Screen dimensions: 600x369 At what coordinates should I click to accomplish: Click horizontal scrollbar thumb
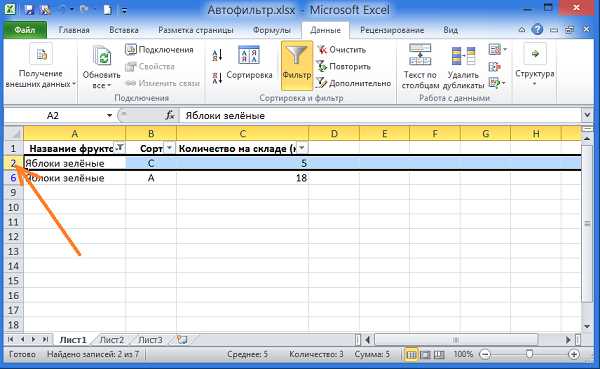[456, 340]
